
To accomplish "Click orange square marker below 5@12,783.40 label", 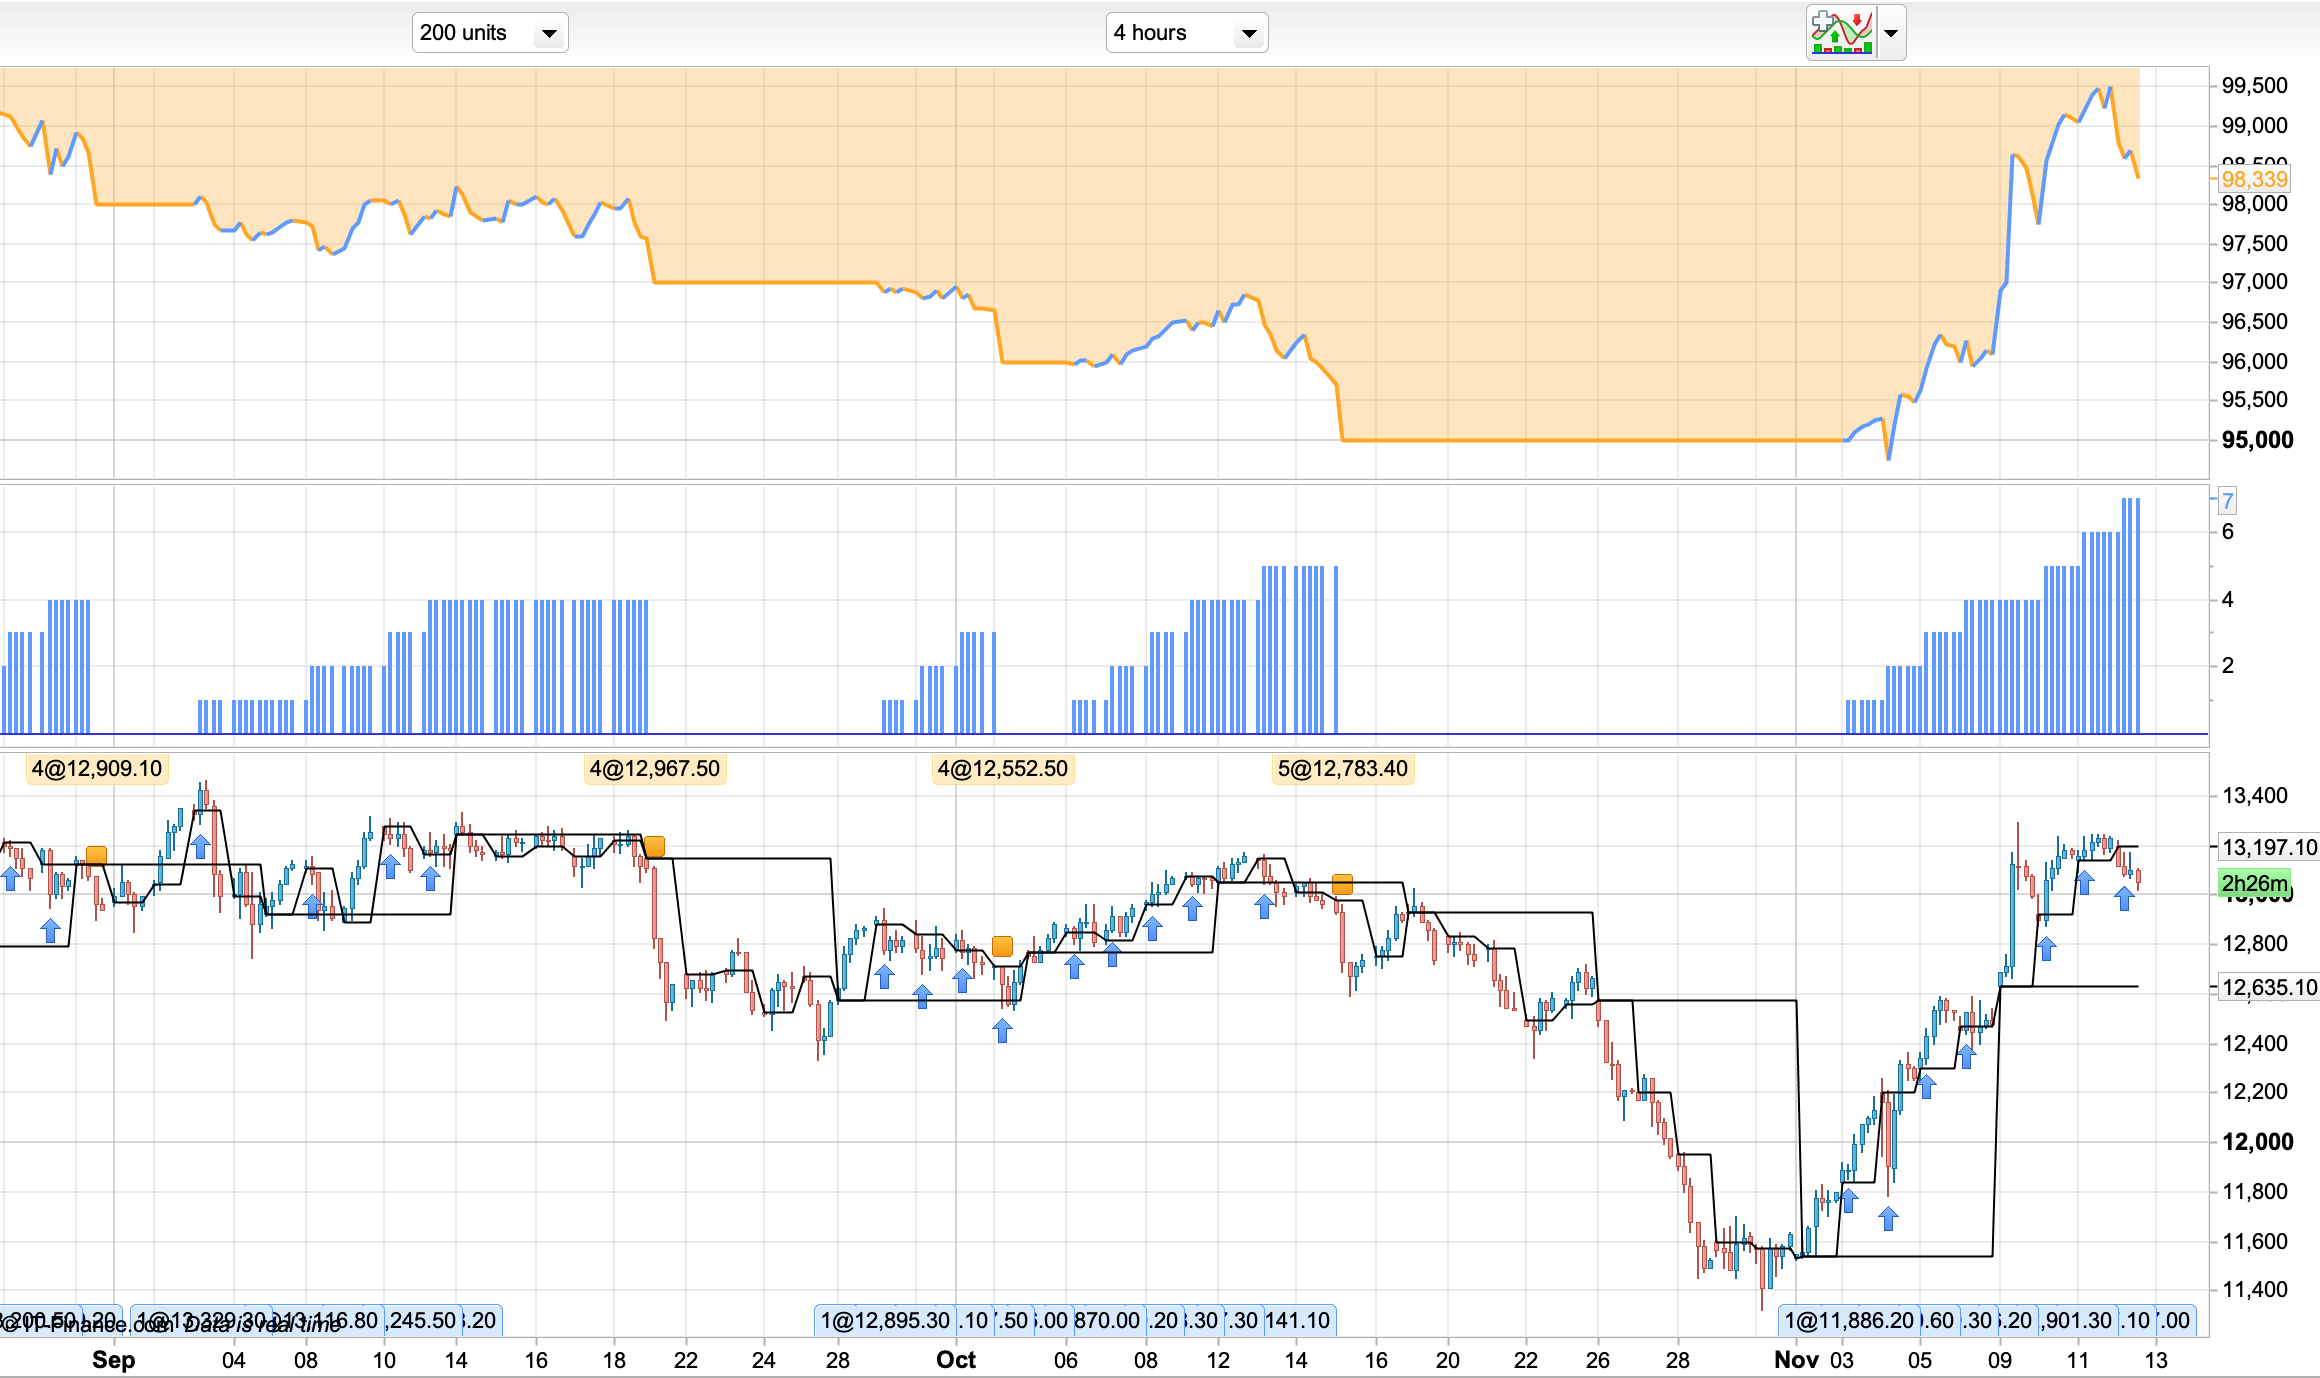I will click(x=1342, y=884).
